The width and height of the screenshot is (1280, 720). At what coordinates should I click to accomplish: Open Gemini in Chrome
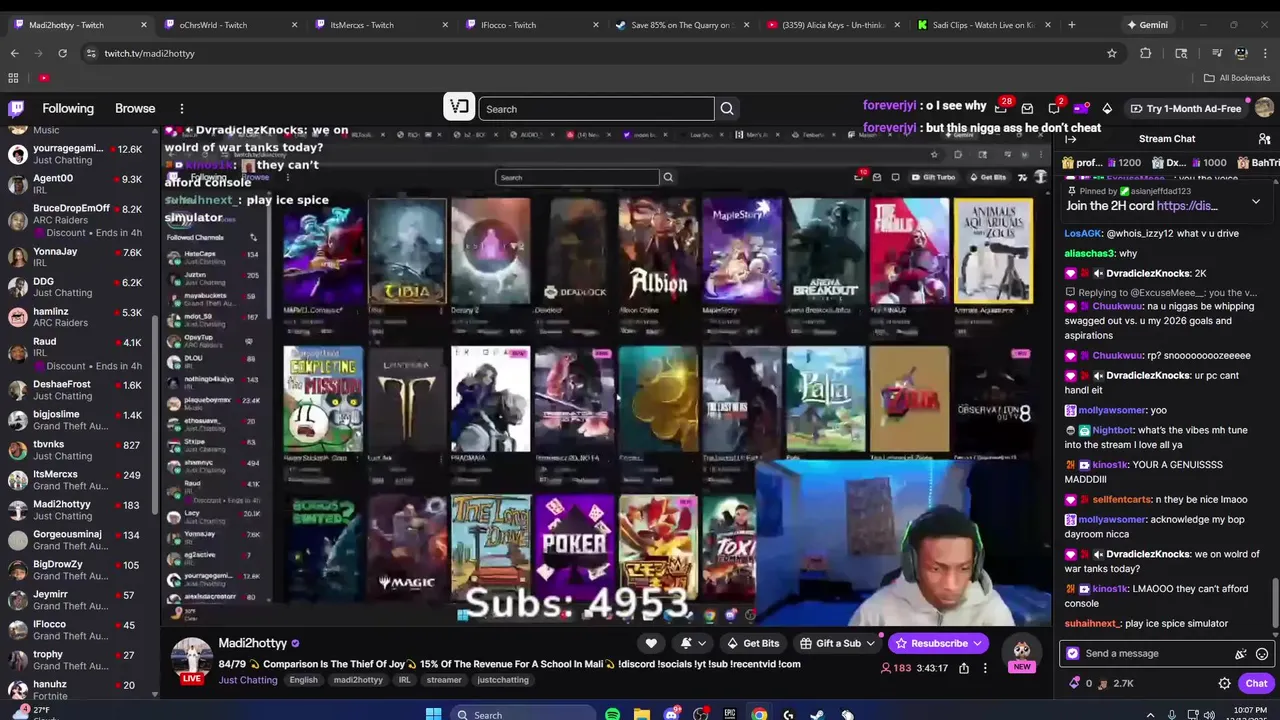click(1147, 25)
